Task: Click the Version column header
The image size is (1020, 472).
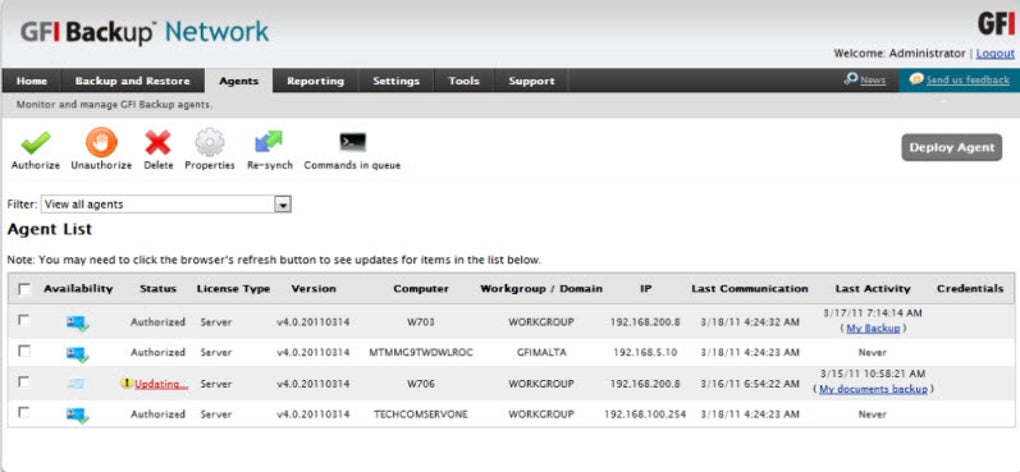Action: coord(314,289)
